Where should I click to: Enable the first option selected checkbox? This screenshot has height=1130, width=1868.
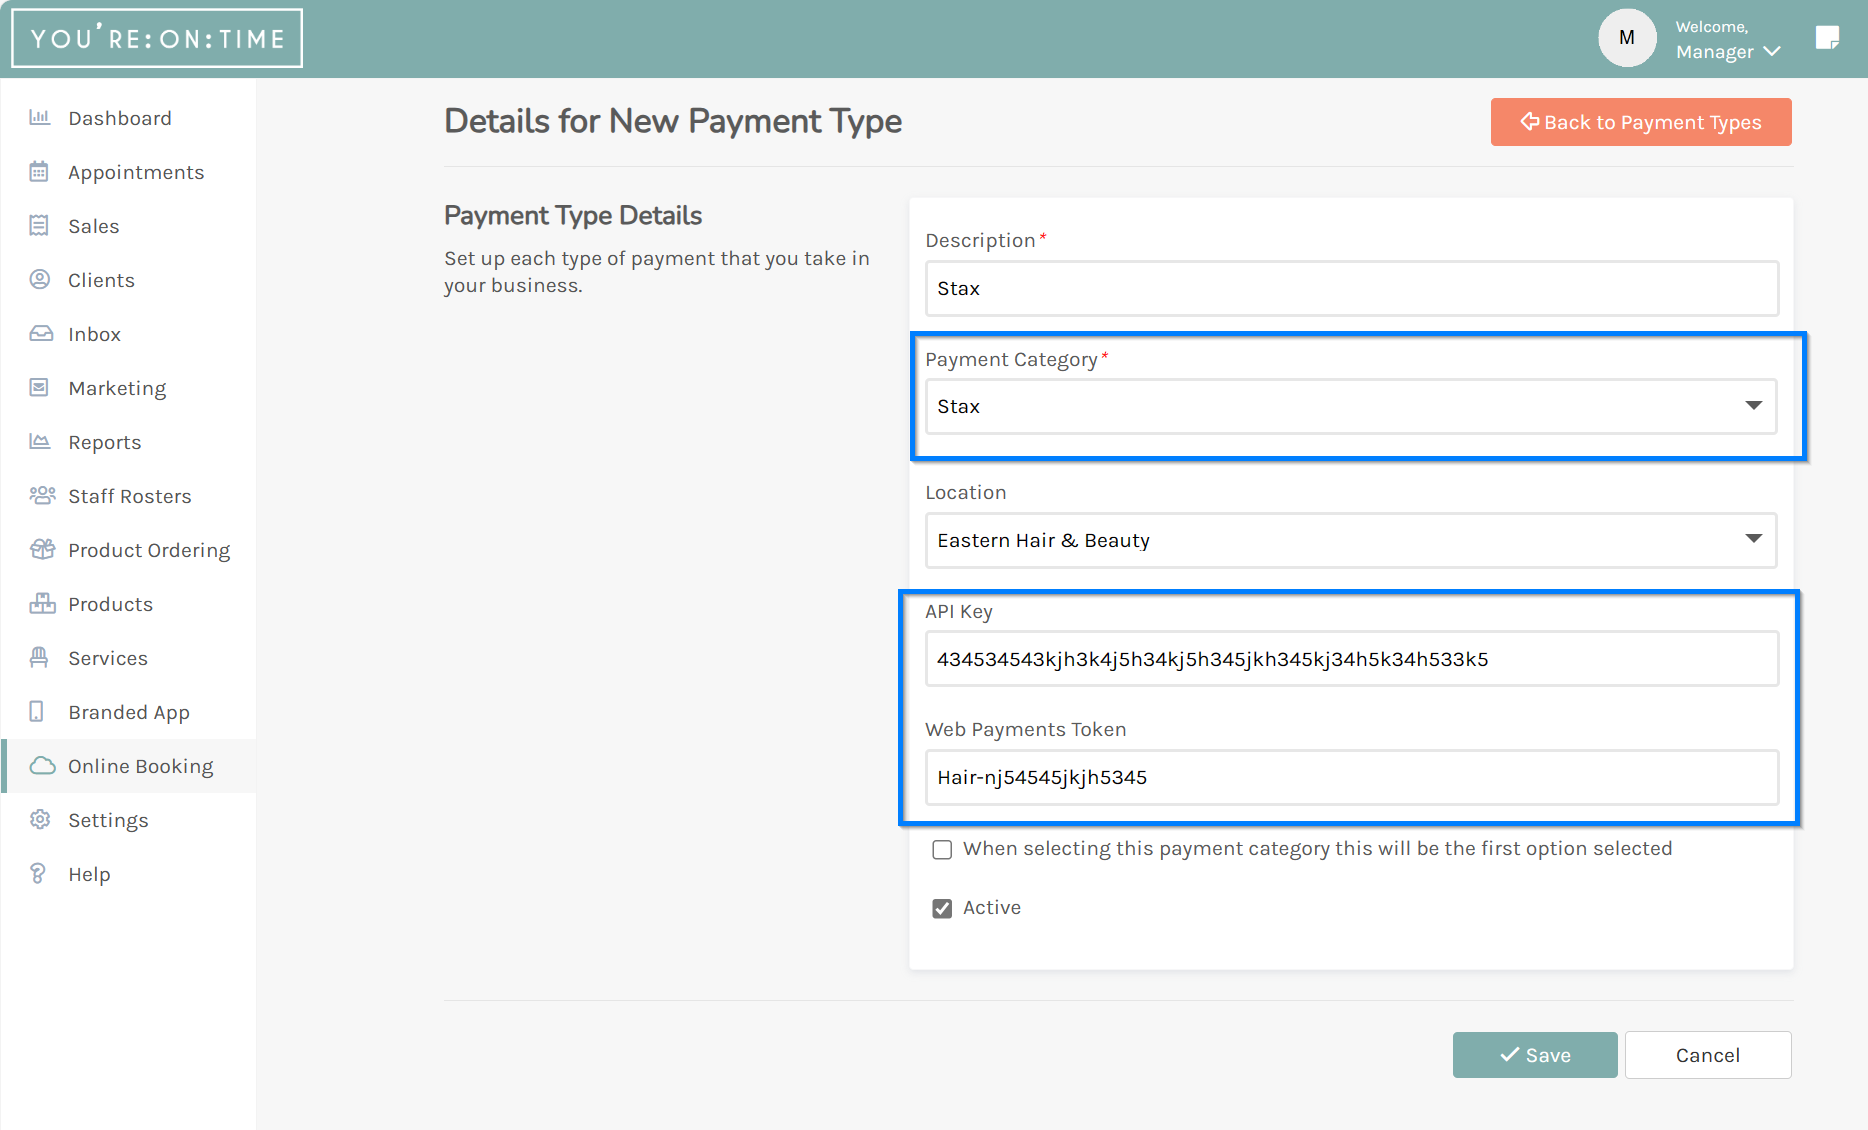pyautogui.click(x=941, y=849)
